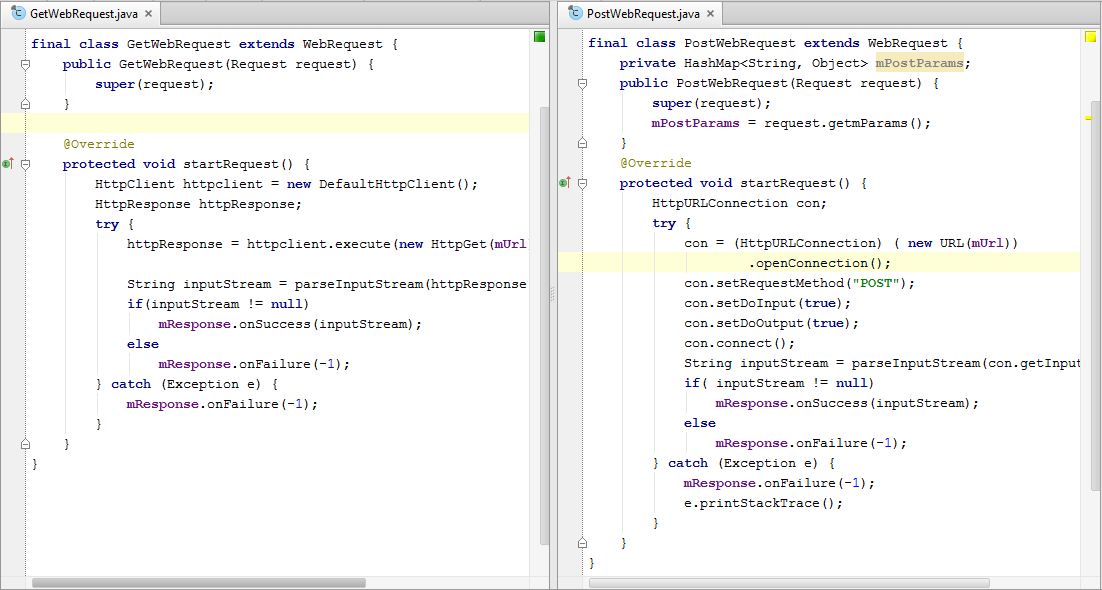Click 'mResponse.onSuccess(inputStream);' in GetWebRequest
The height and width of the screenshot is (590, 1102).
(290, 324)
